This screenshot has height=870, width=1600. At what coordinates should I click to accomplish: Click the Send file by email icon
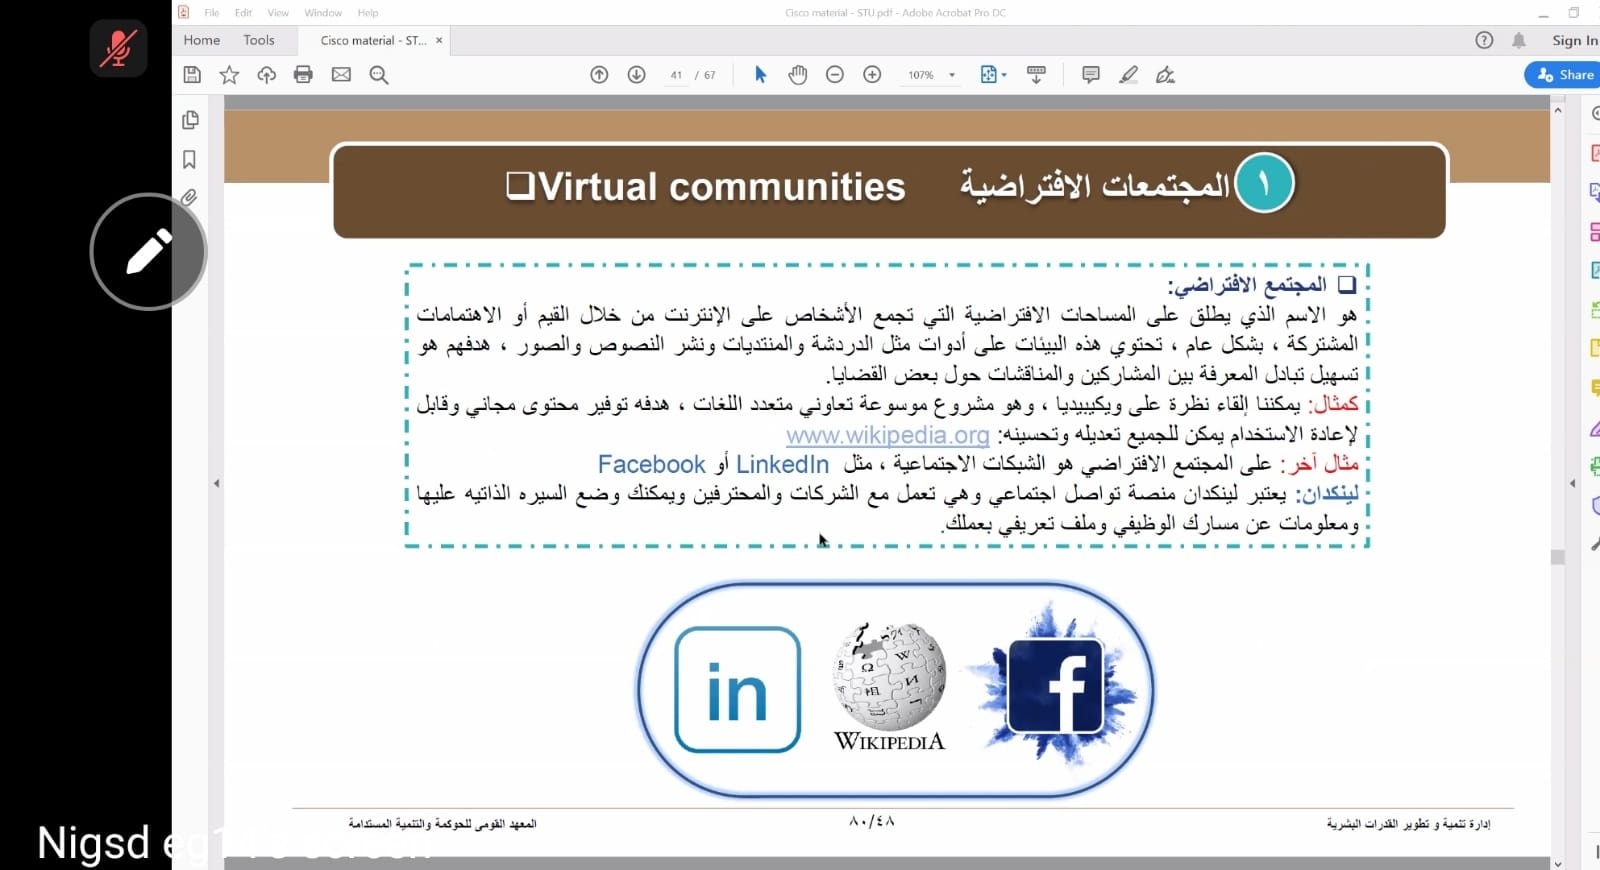click(x=341, y=75)
